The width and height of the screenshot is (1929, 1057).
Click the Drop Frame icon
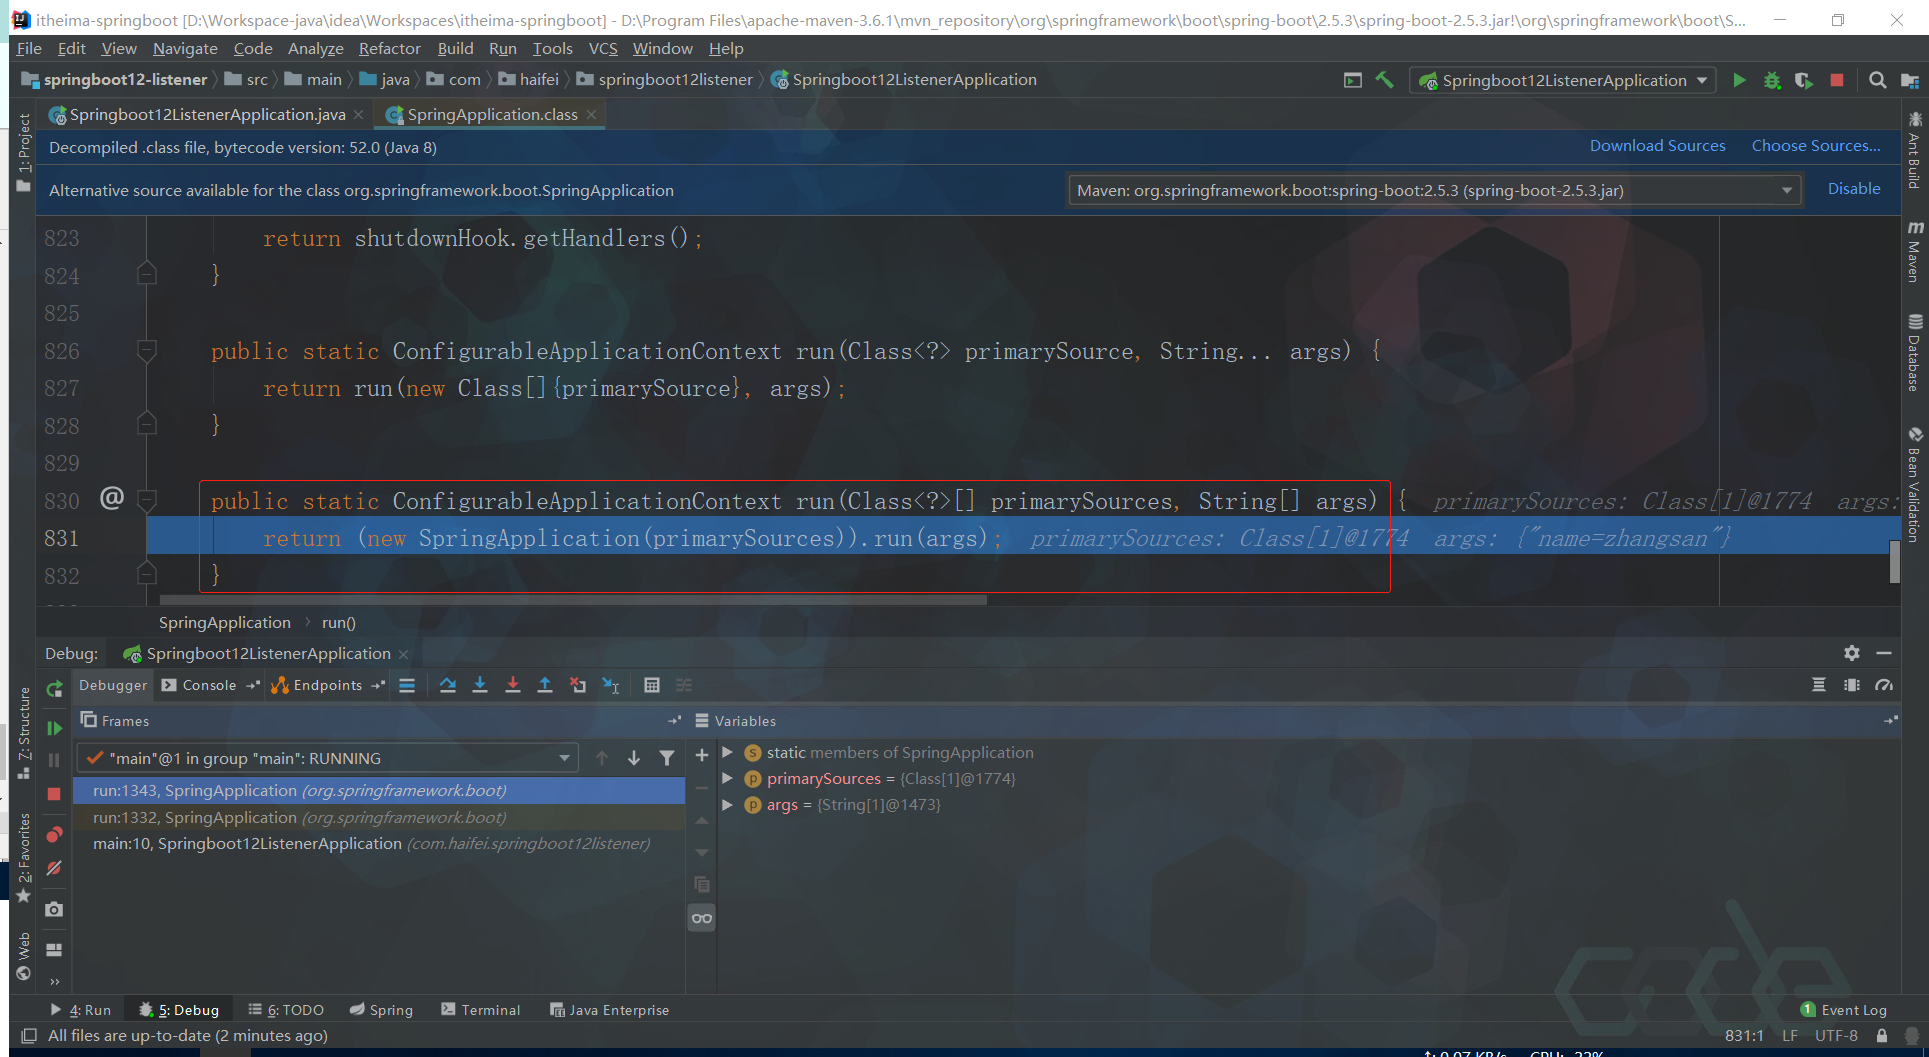coord(578,685)
